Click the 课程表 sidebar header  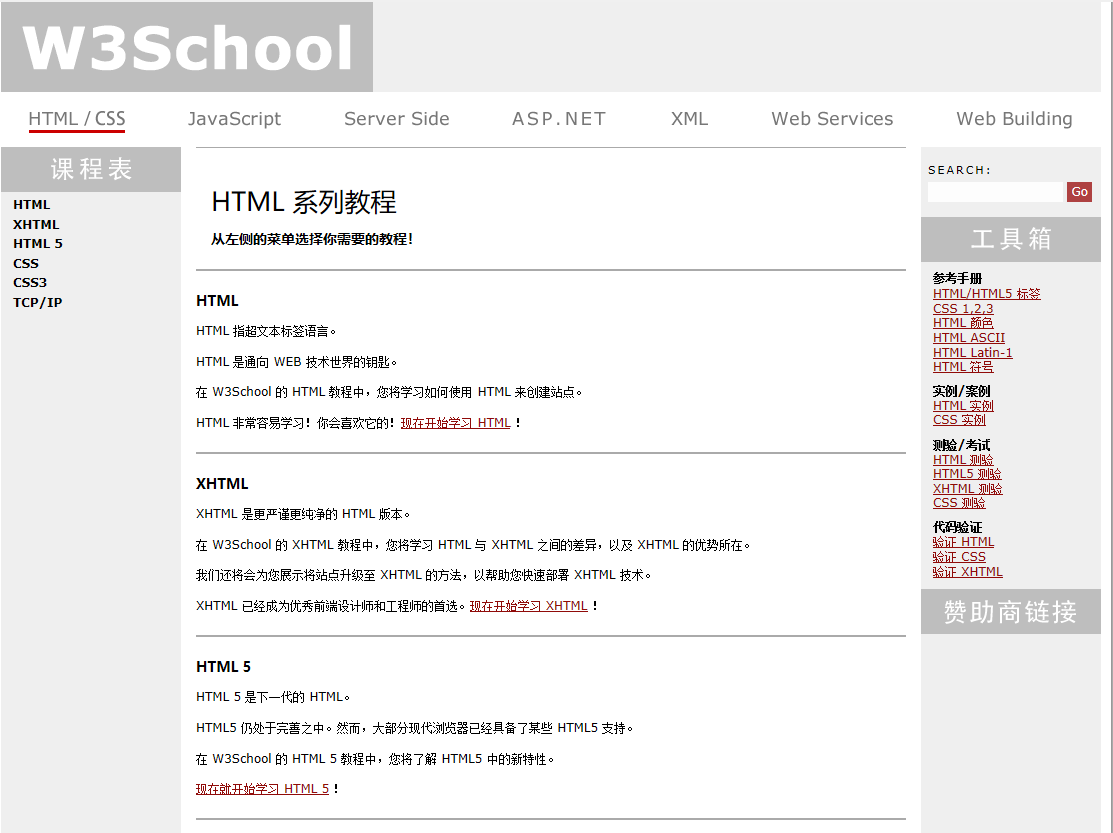(91, 170)
